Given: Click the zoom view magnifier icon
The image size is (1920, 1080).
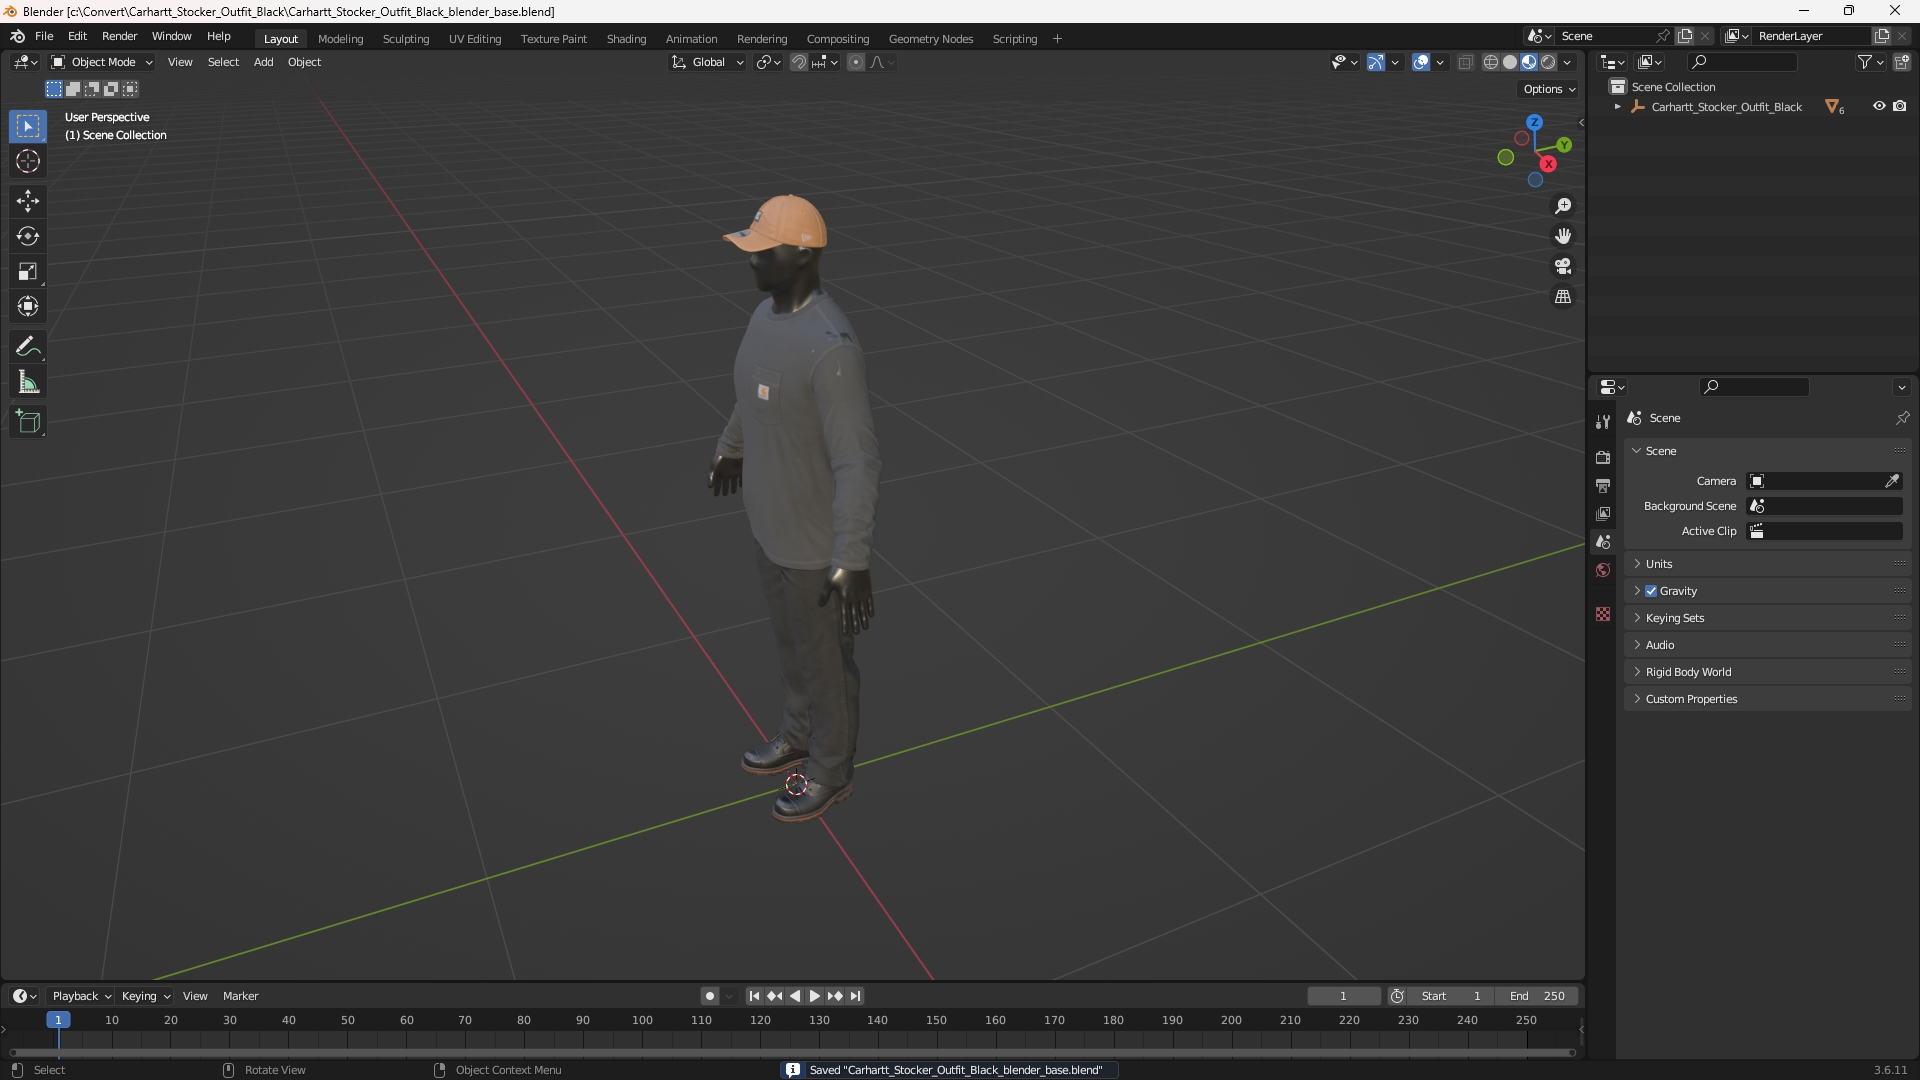Looking at the screenshot, I should click(1563, 206).
